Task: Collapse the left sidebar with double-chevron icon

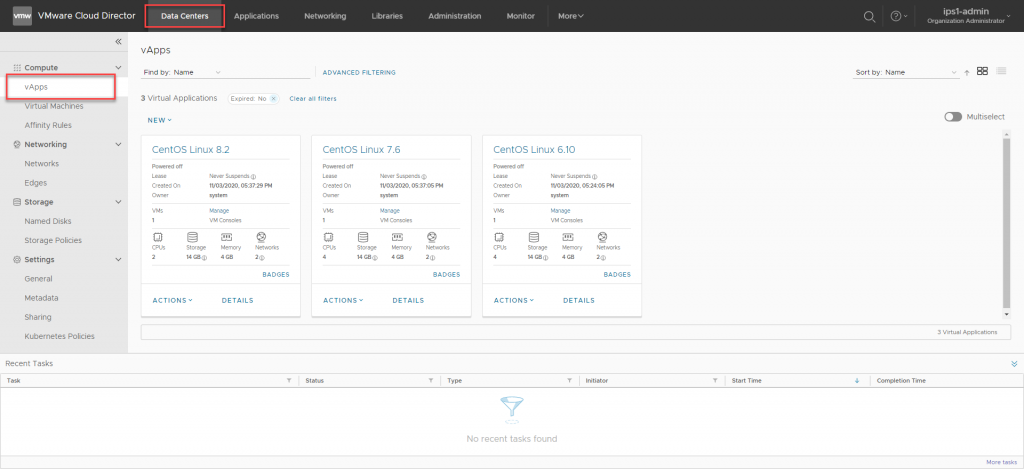Action: click(118, 41)
